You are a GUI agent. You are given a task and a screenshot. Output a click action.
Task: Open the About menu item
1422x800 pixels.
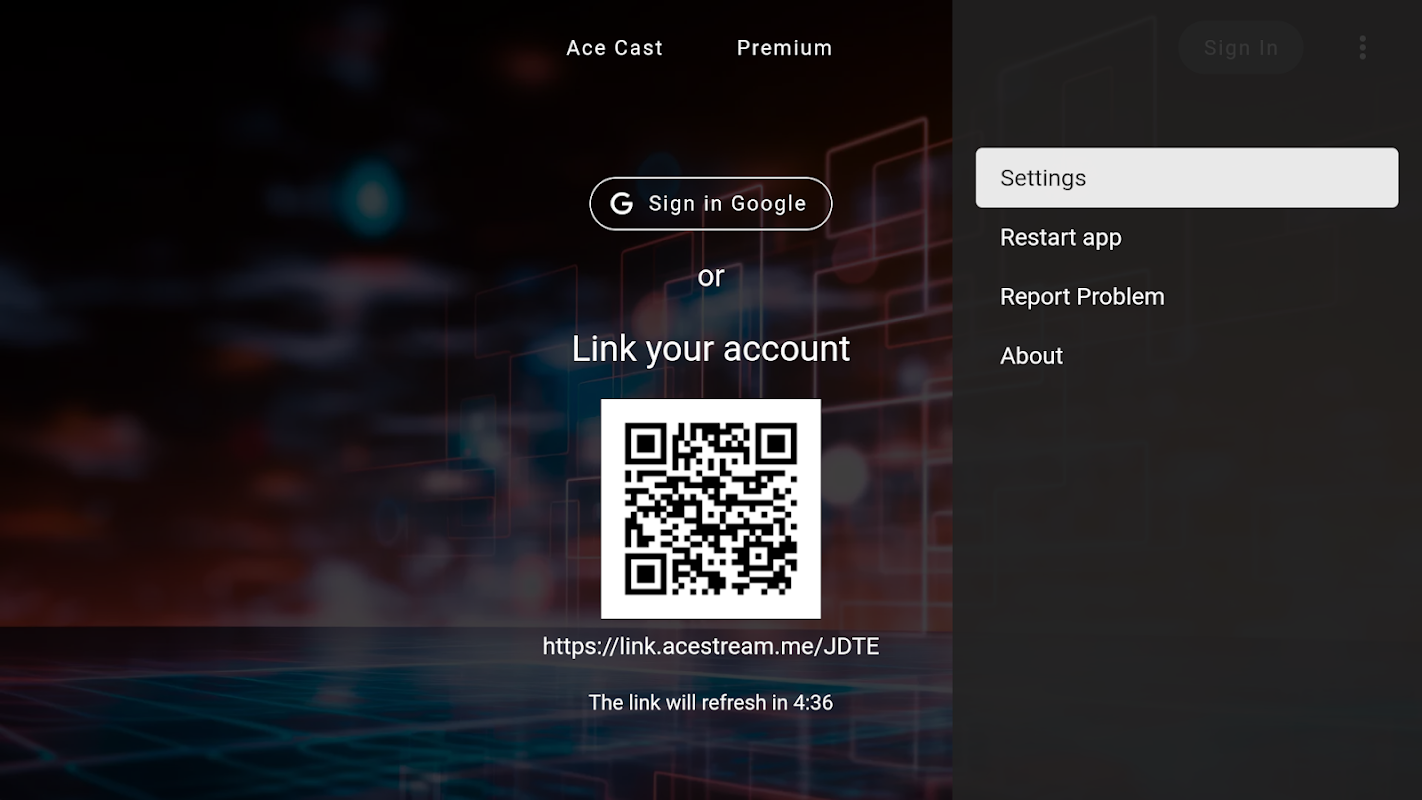tap(1187, 356)
